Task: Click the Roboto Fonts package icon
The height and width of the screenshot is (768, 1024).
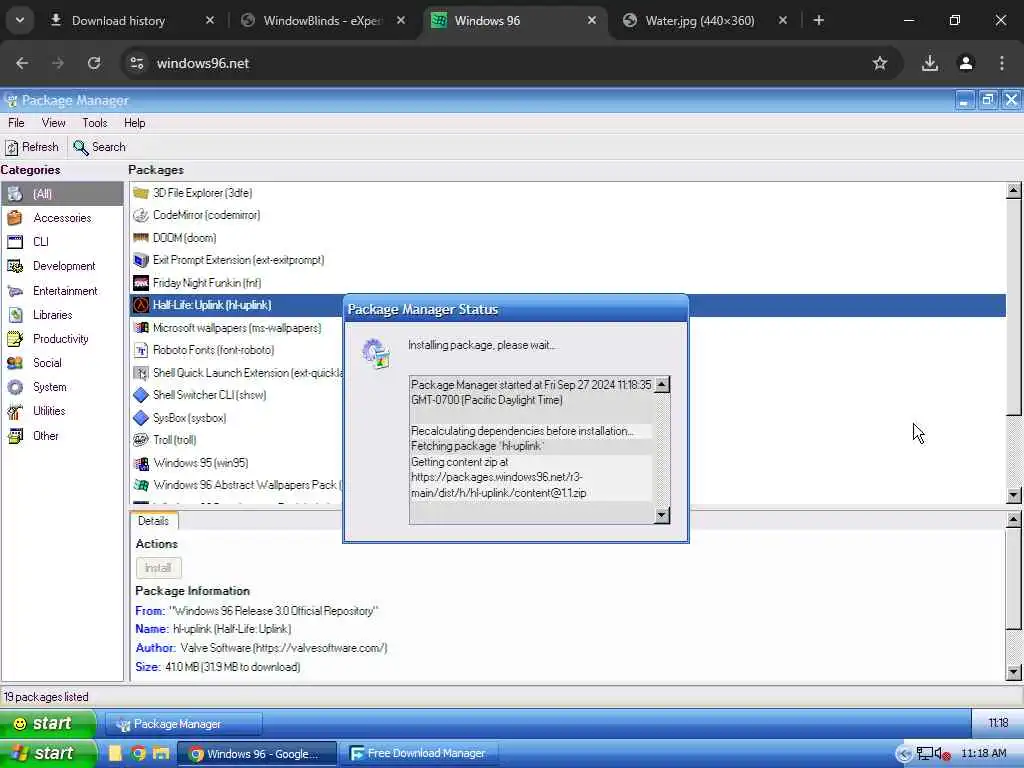Action: click(x=140, y=350)
